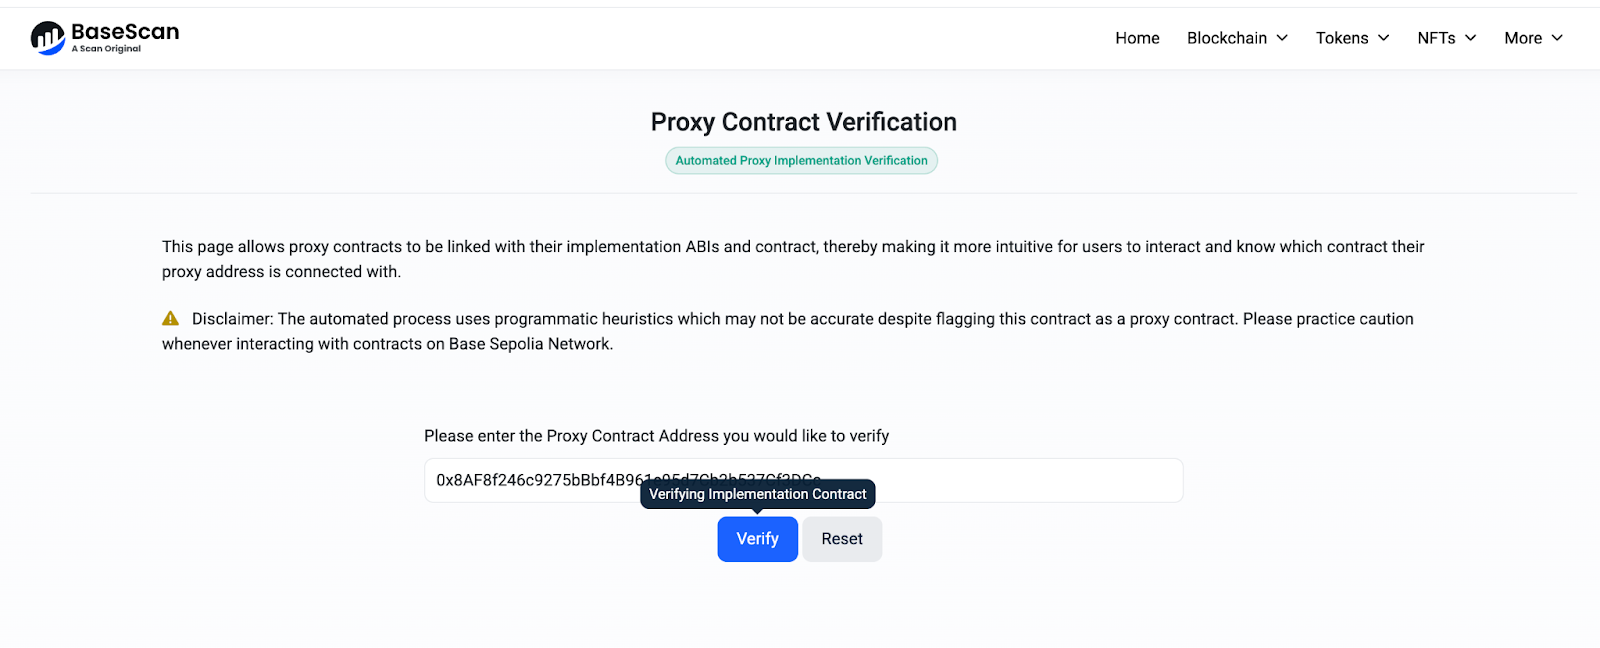Image resolution: width=1600 pixels, height=648 pixels.
Task: Open the More navigation menu
Action: tap(1522, 38)
